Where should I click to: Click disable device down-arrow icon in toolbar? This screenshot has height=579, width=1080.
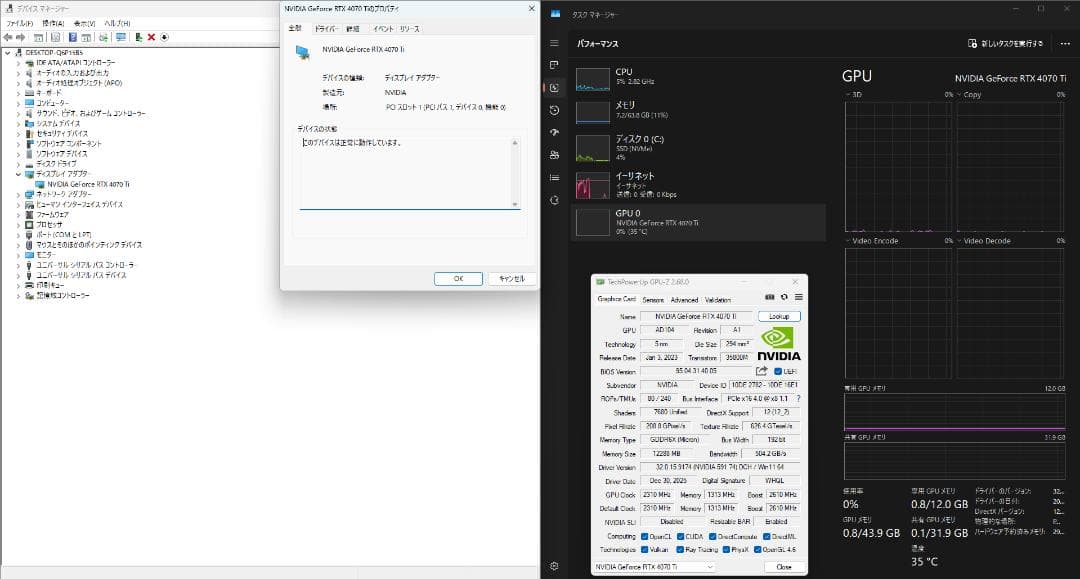click(x=164, y=37)
